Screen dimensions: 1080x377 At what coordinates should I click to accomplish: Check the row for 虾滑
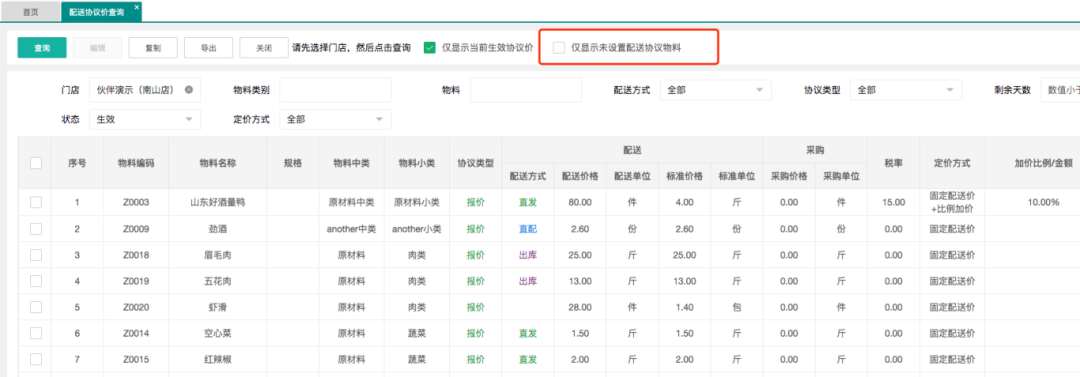[x=36, y=307]
